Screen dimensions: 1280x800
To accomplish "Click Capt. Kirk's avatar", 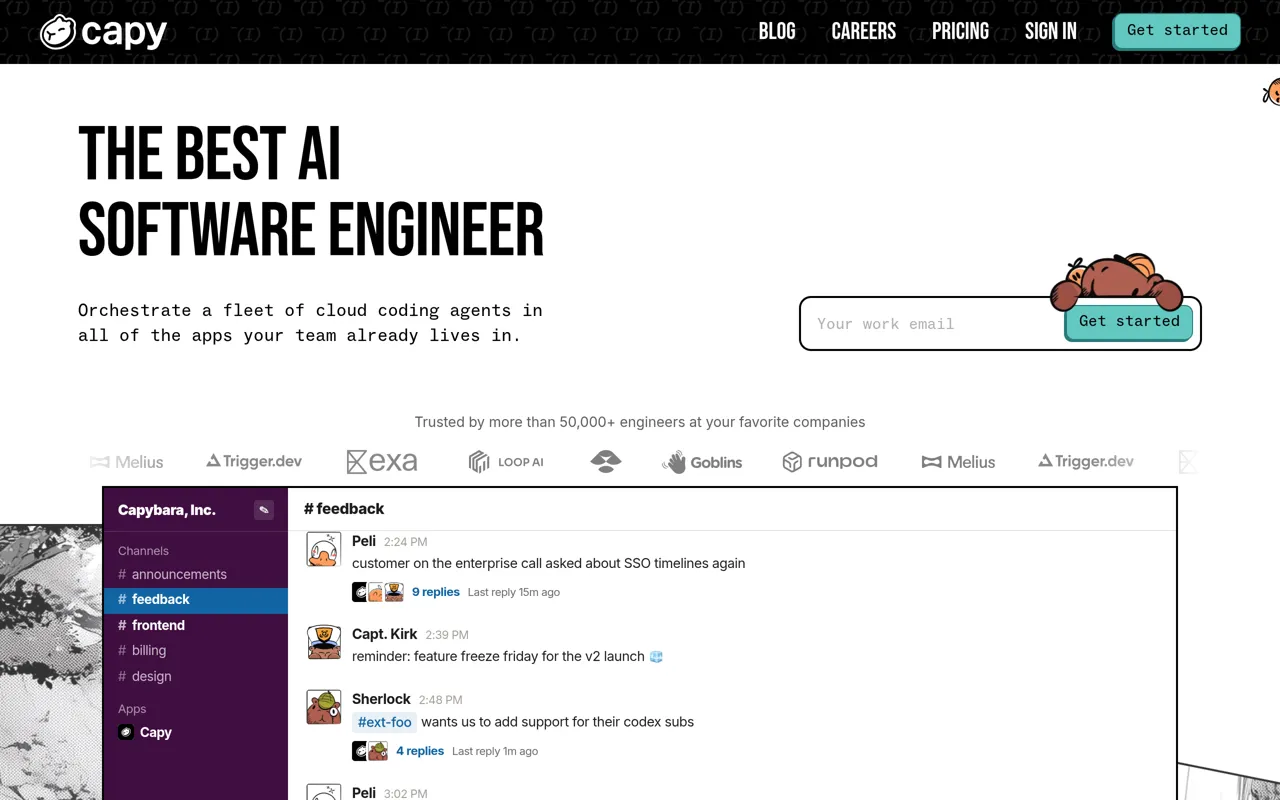I will [x=323, y=643].
